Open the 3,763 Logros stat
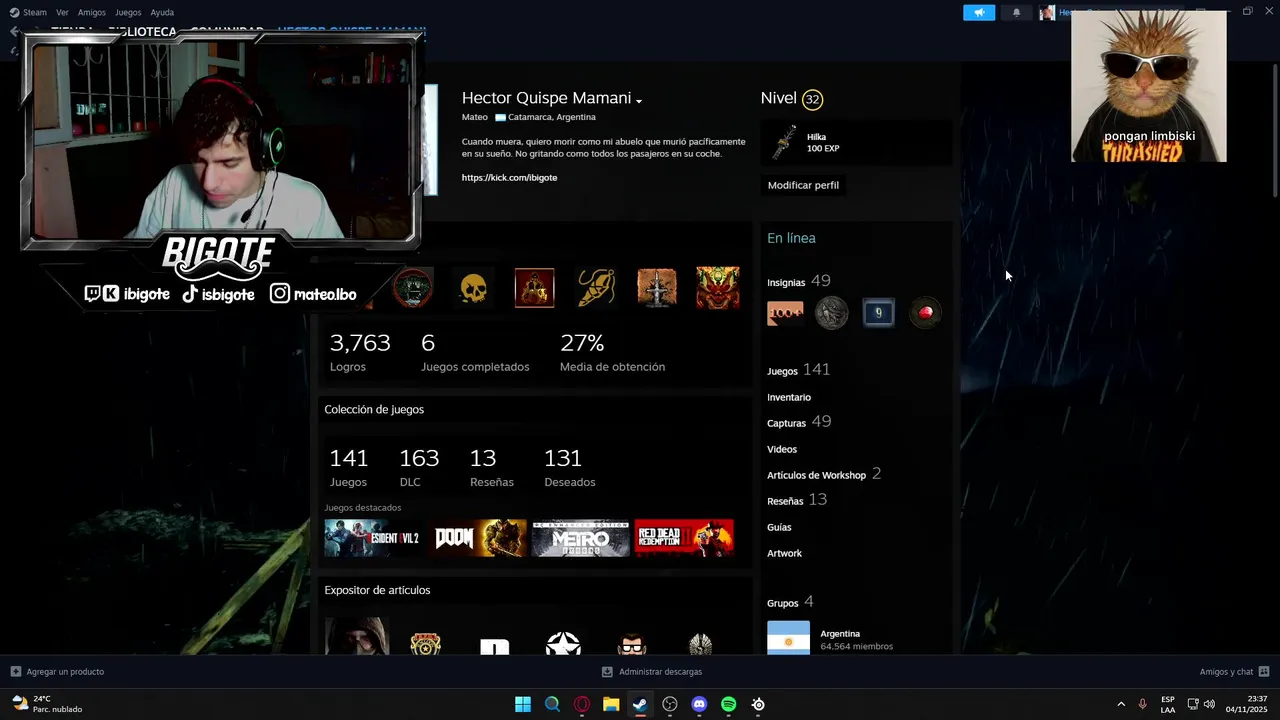 360,352
